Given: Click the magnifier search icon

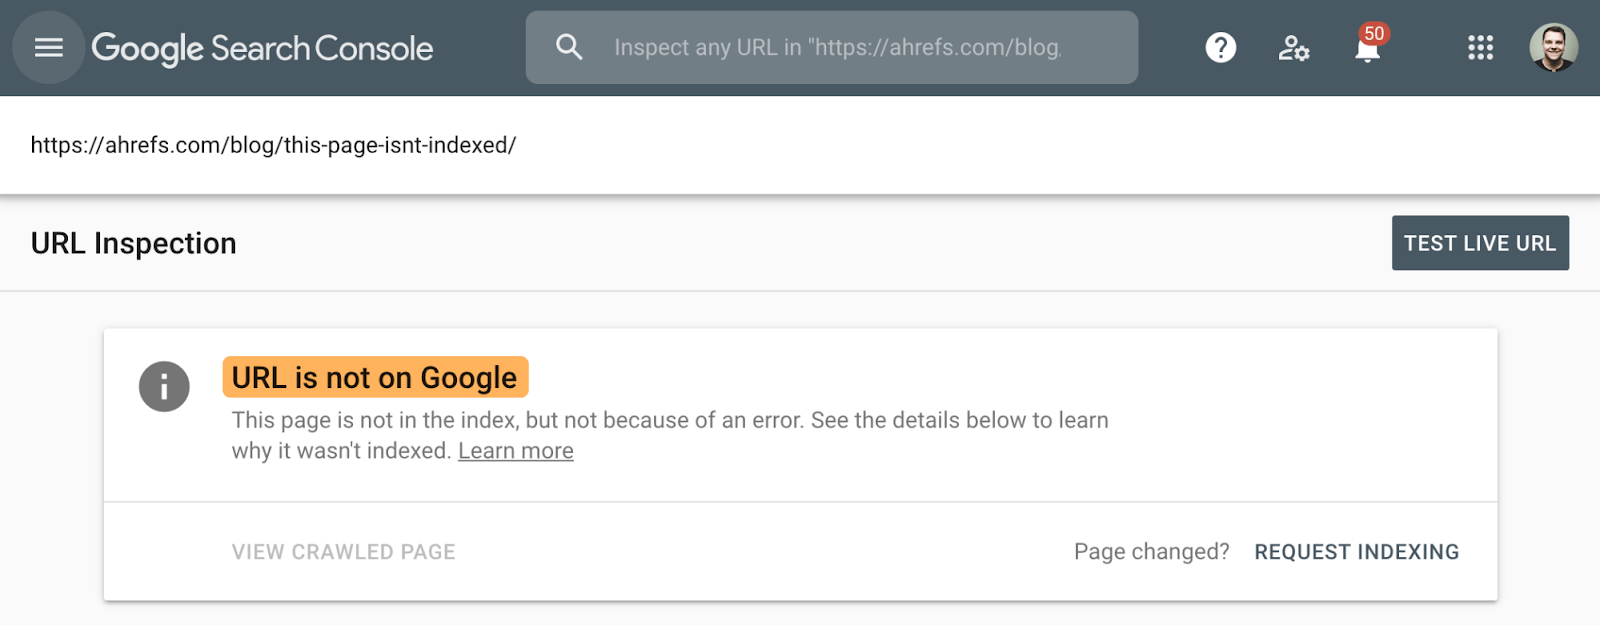Looking at the screenshot, I should (569, 47).
